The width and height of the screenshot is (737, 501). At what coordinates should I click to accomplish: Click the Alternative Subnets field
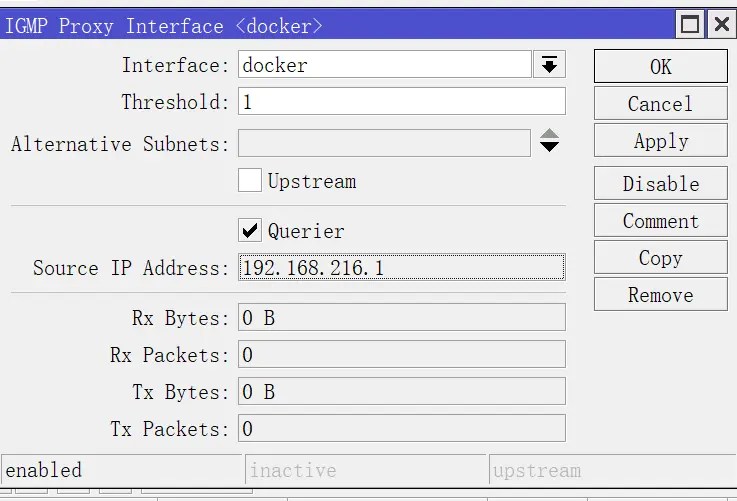pos(384,143)
